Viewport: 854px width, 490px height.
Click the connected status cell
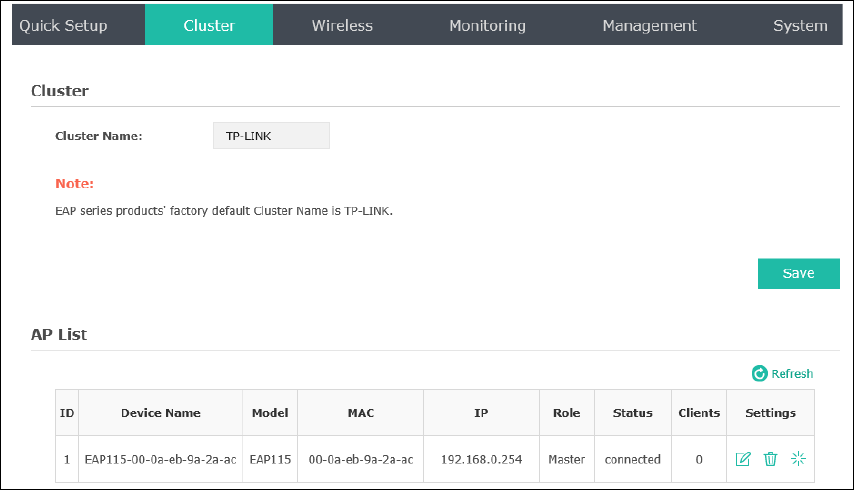pos(632,460)
